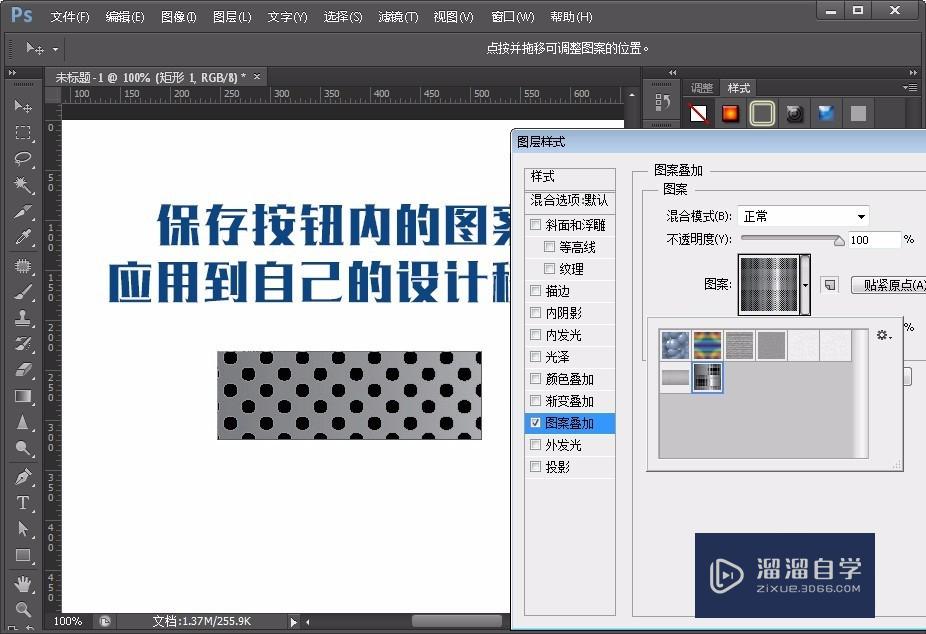Switch to the Adjustments tab
Image resolution: width=926 pixels, height=634 pixels.
(702, 88)
